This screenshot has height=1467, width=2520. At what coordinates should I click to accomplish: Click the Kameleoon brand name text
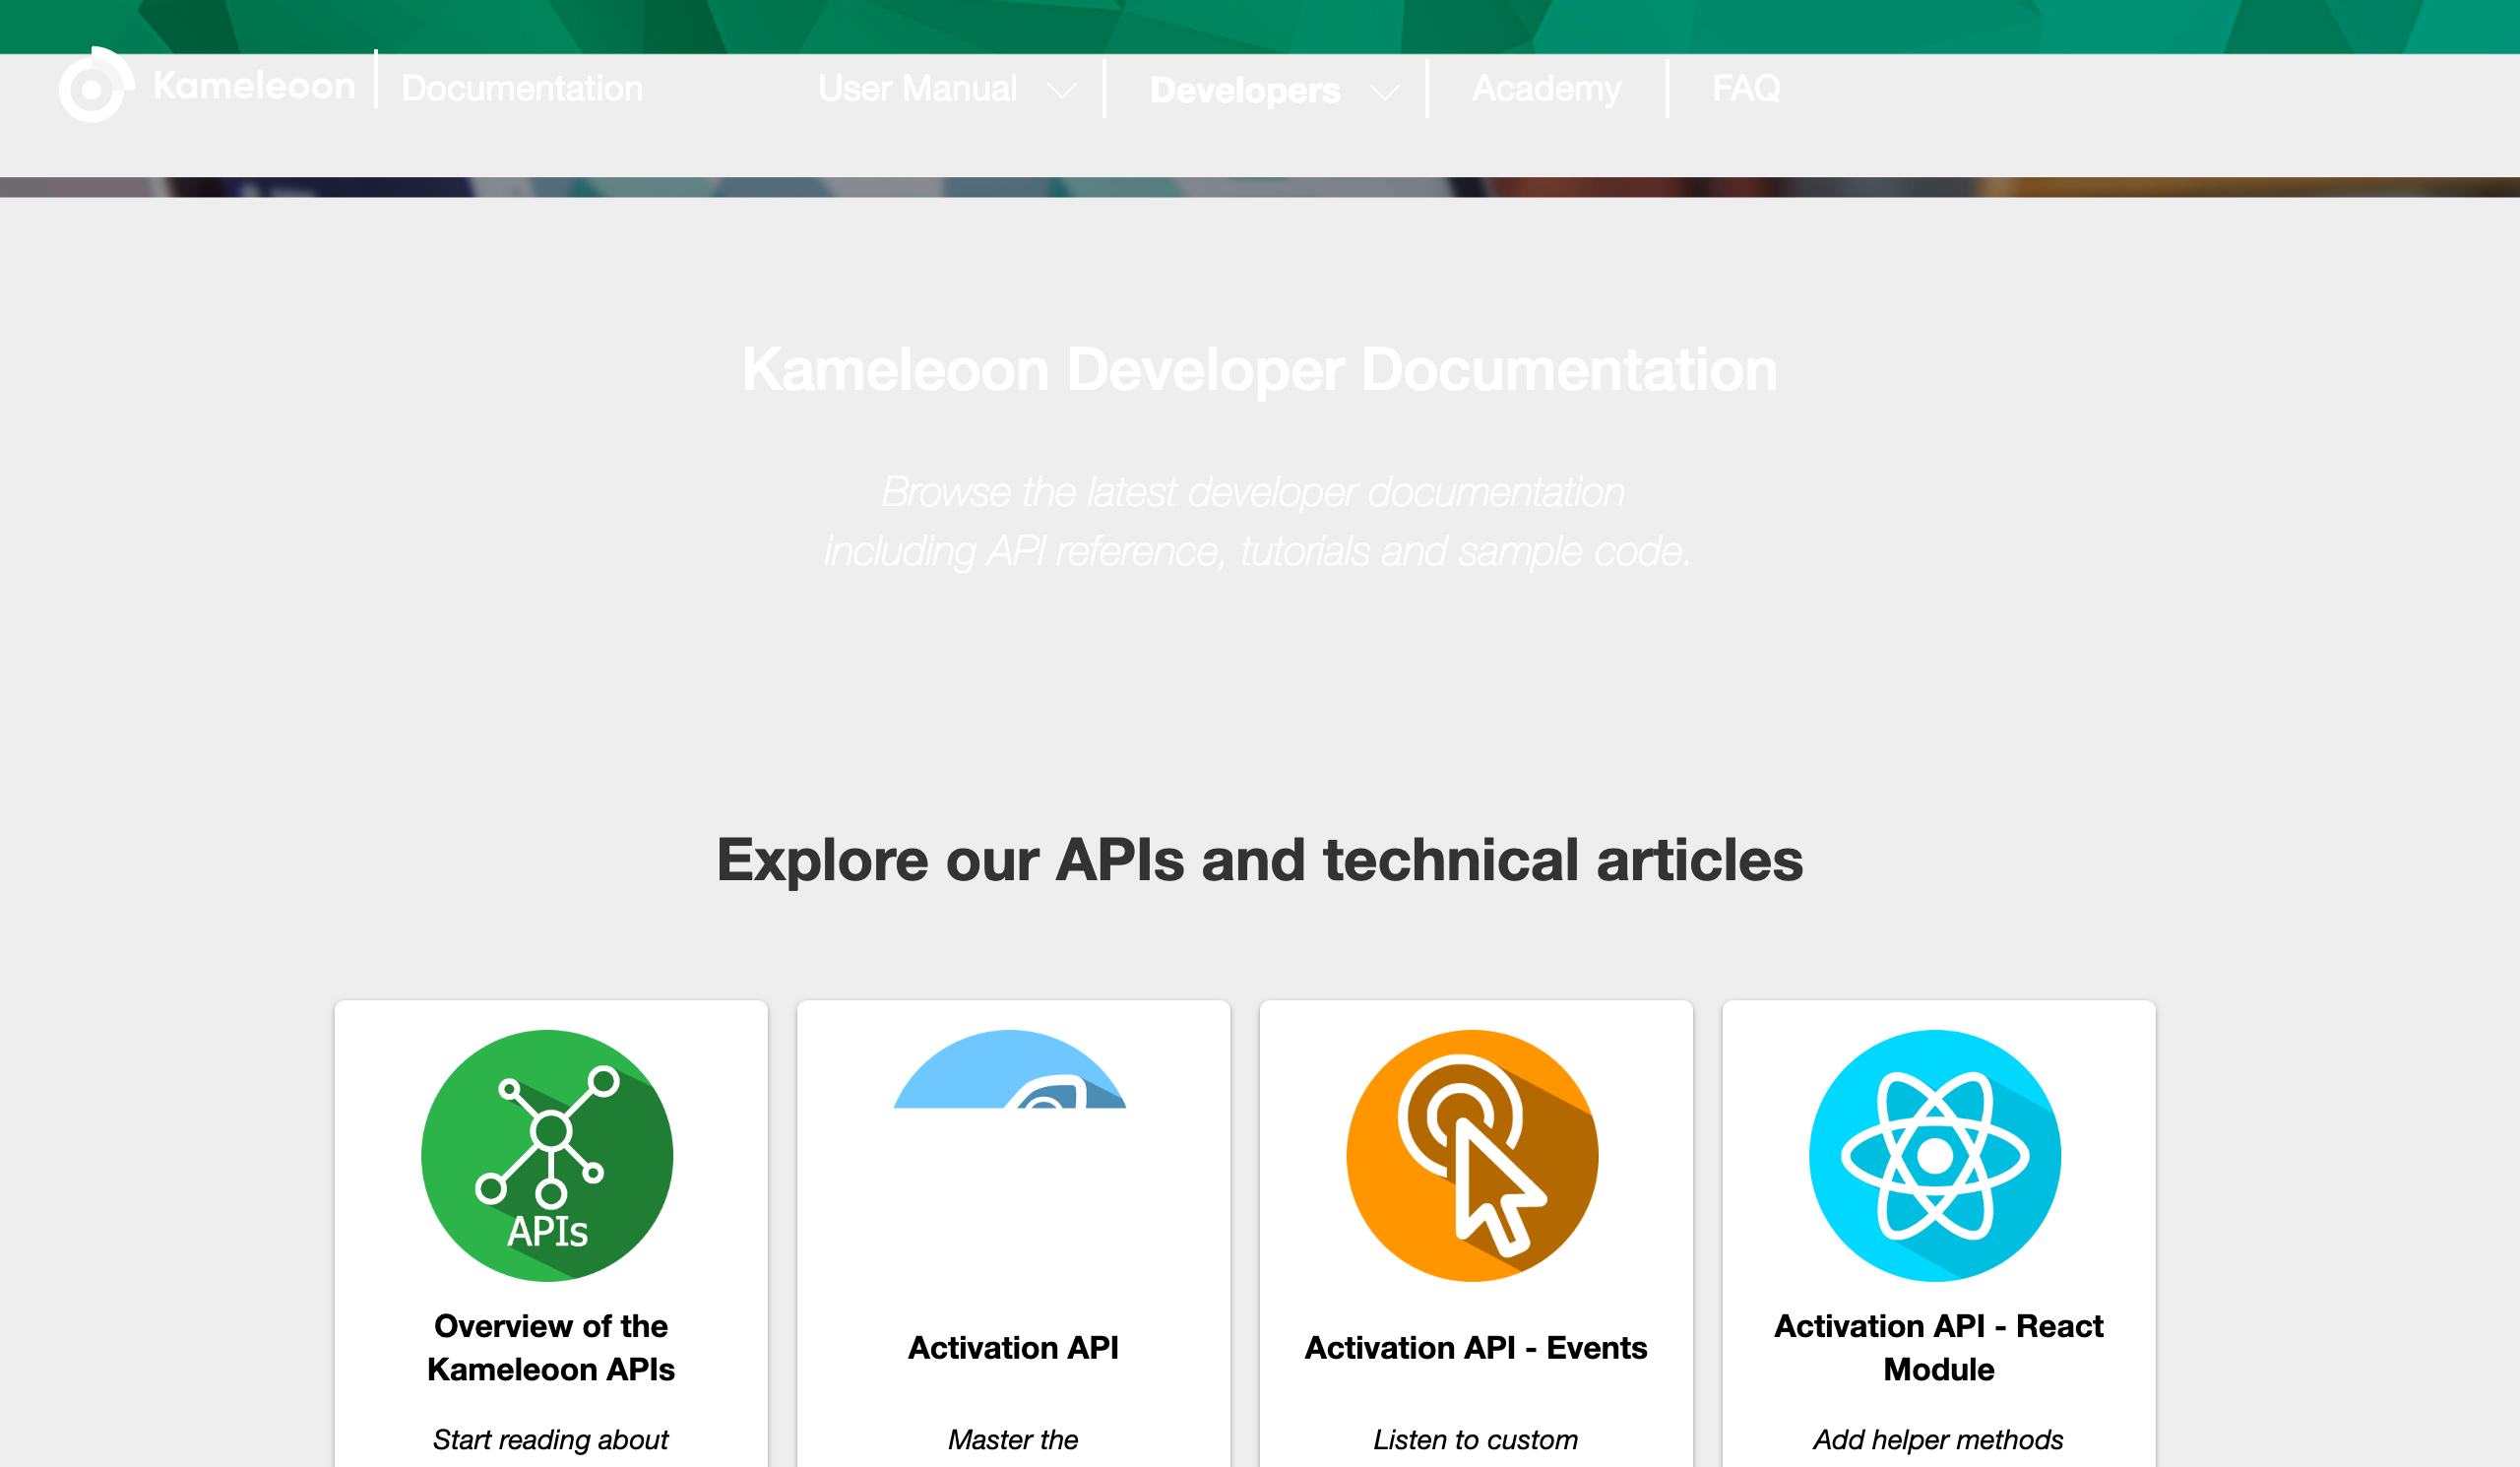pos(254,86)
